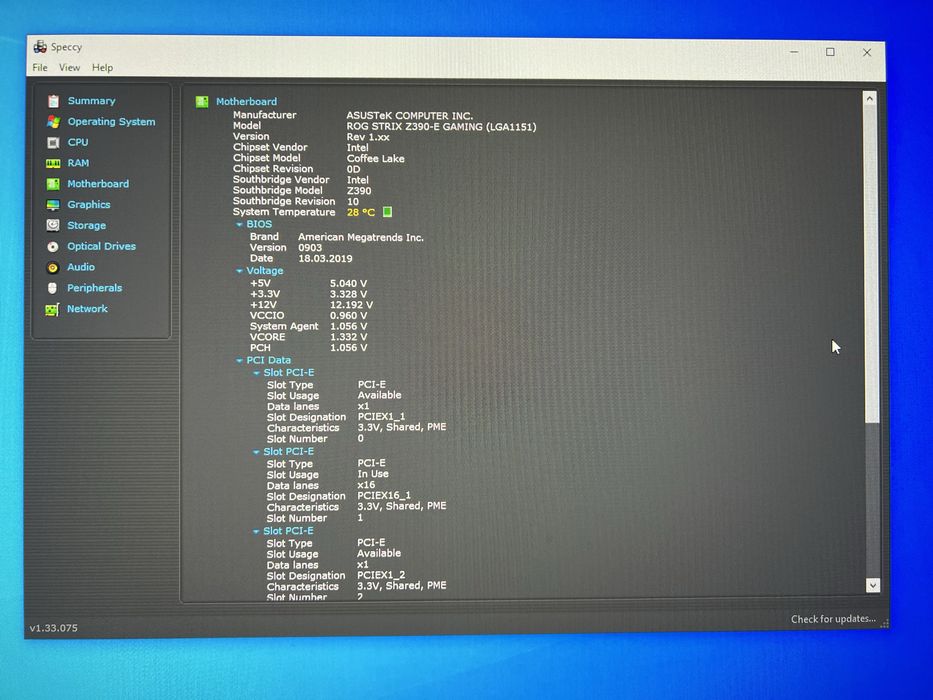Click the Speccy title bar icon
This screenshot has width=933, height=700.
click(40, 46)
